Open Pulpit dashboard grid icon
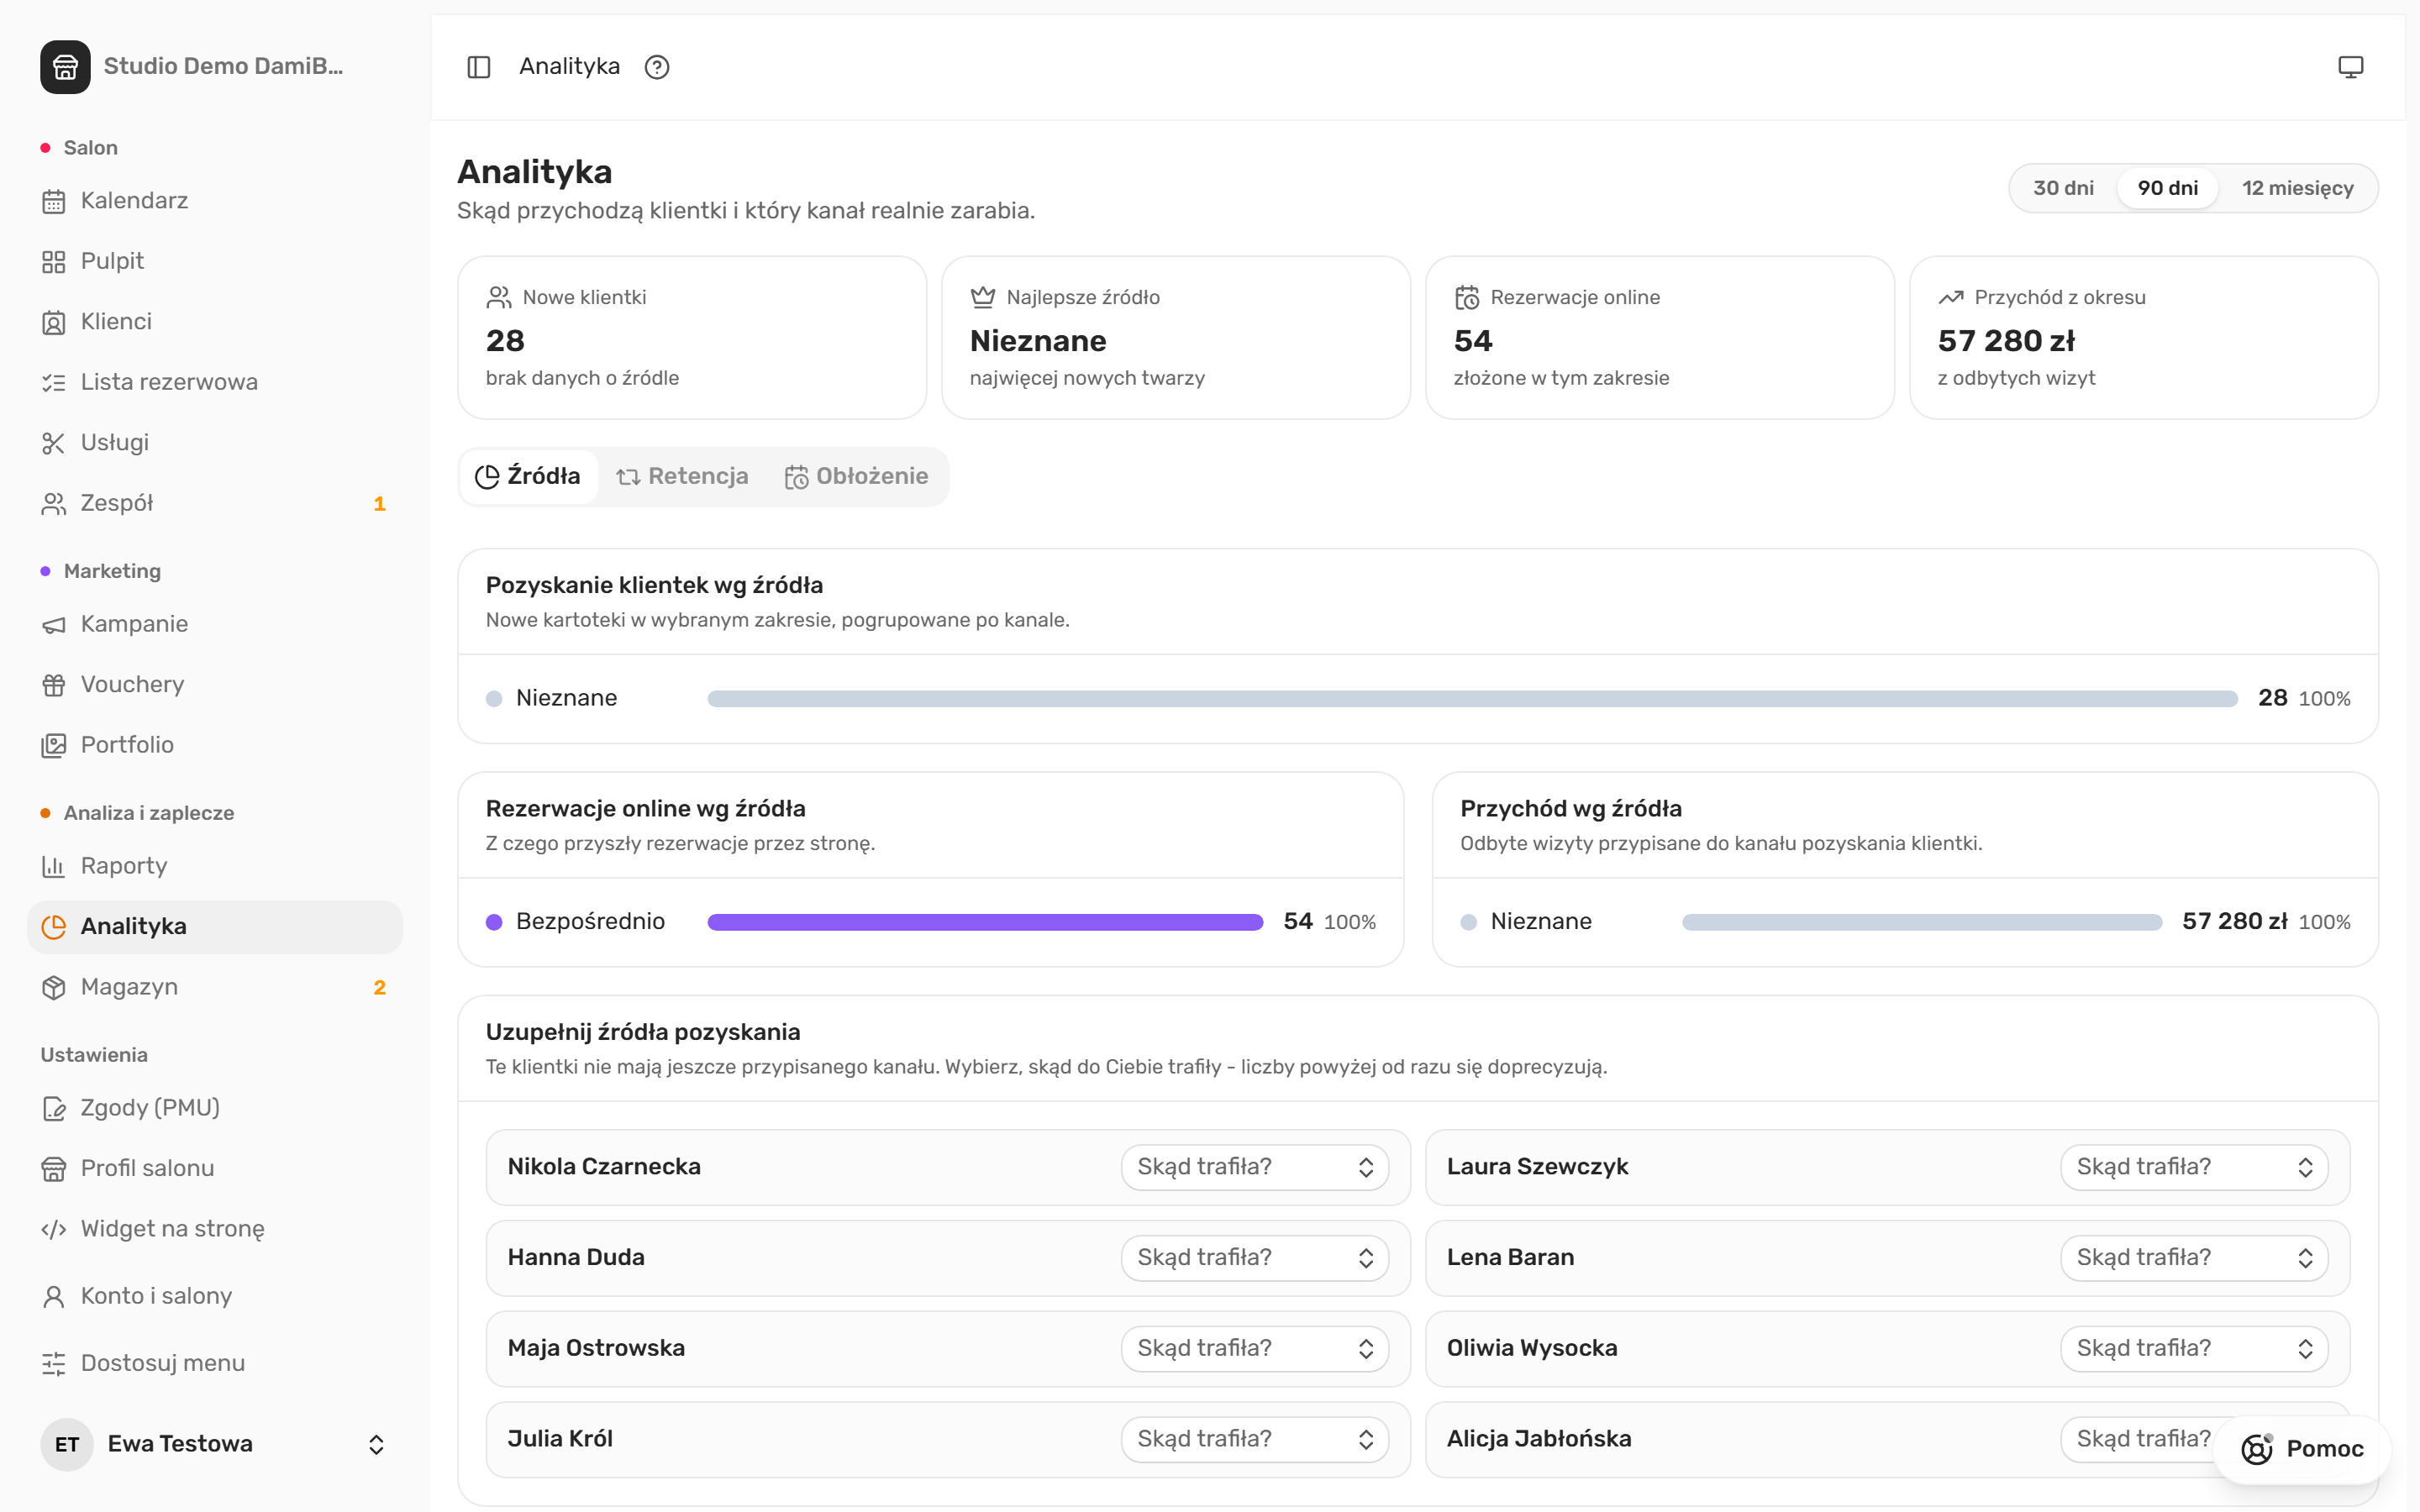 (54, 262)
